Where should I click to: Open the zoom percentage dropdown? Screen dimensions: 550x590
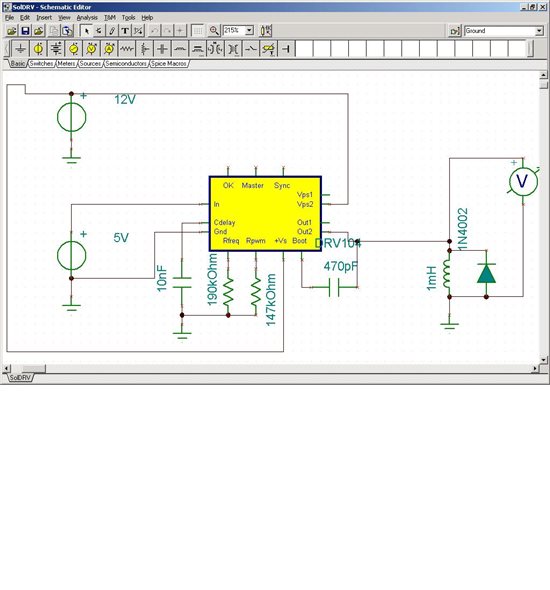[249, 30]
